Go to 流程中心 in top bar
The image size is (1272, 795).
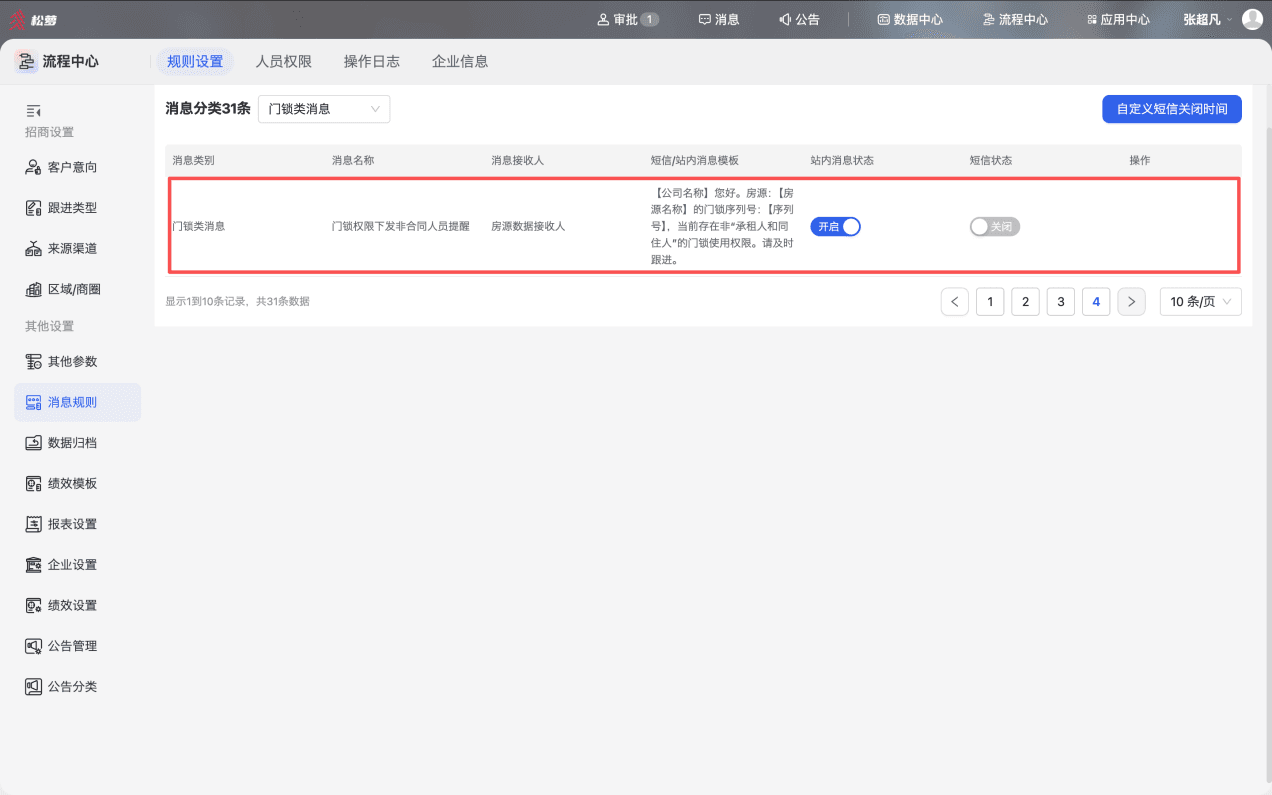[1015, 19]
